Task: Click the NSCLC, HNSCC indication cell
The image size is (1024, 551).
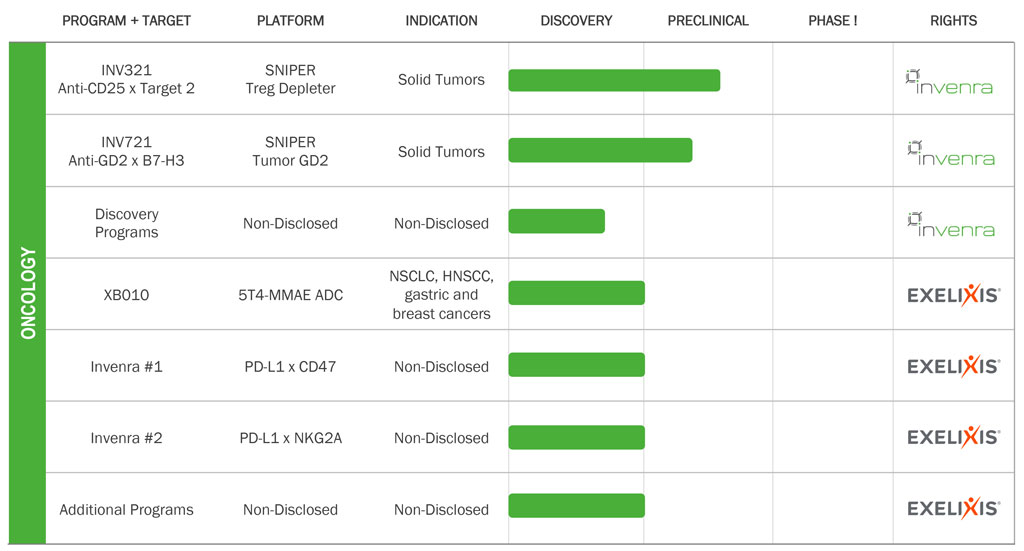Action: pyautogui.click(x=441, y=294)
